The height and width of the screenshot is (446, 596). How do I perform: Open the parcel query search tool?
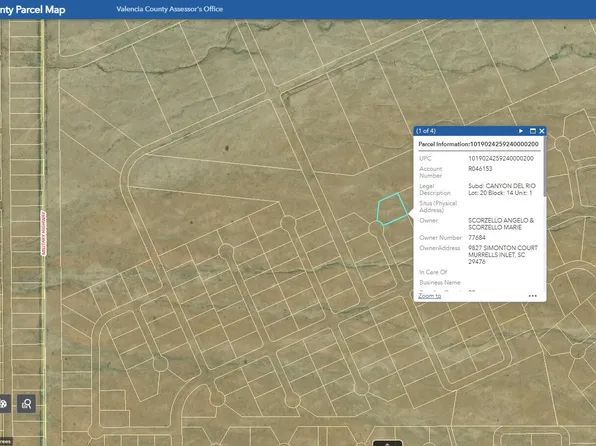click(26, 403)
